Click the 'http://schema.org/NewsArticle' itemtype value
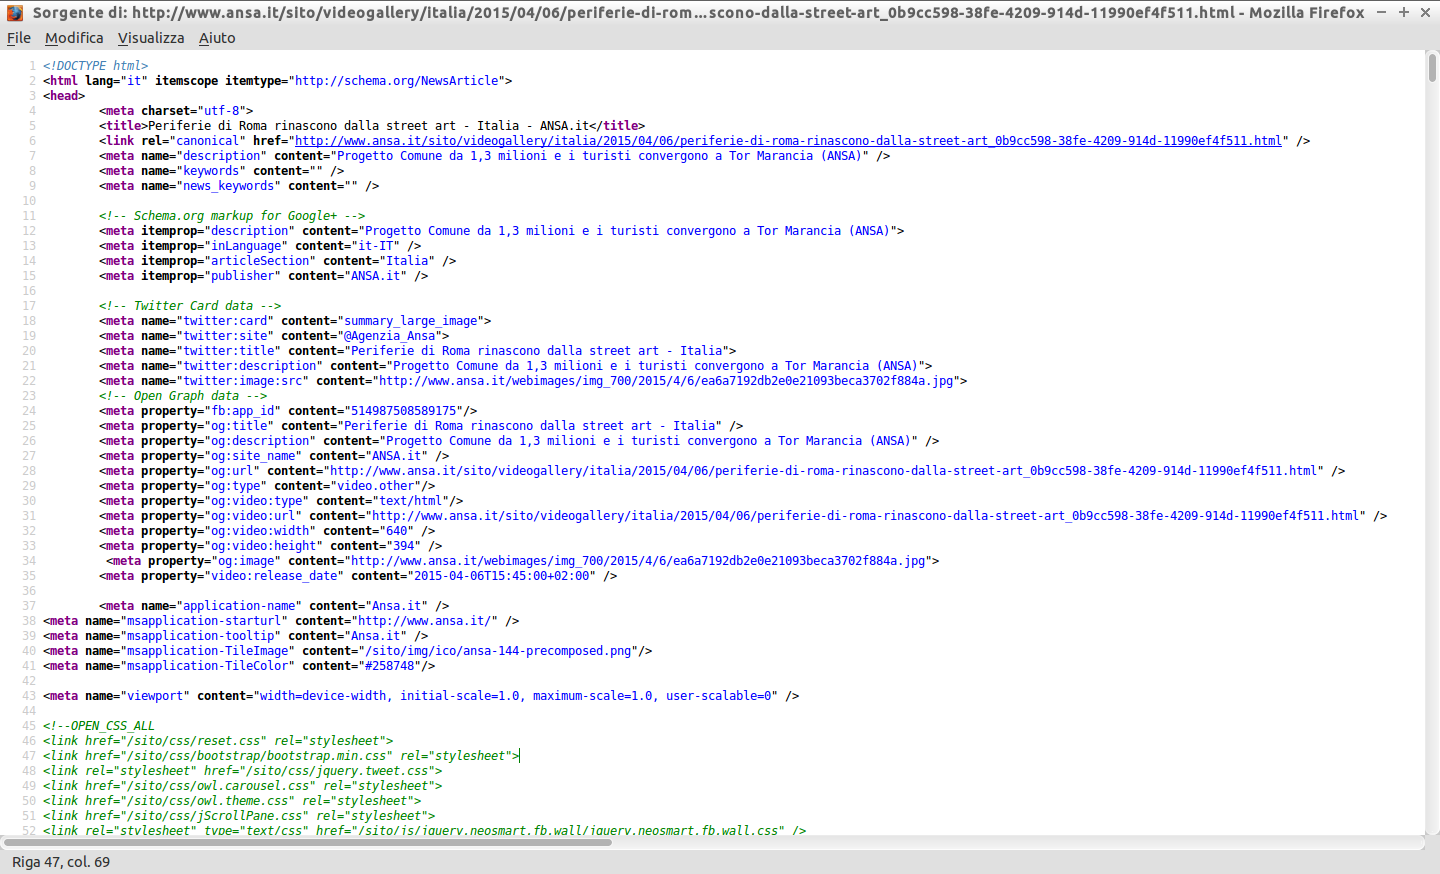The width and height of the screenshot is (1440, 874). [396, 81]
